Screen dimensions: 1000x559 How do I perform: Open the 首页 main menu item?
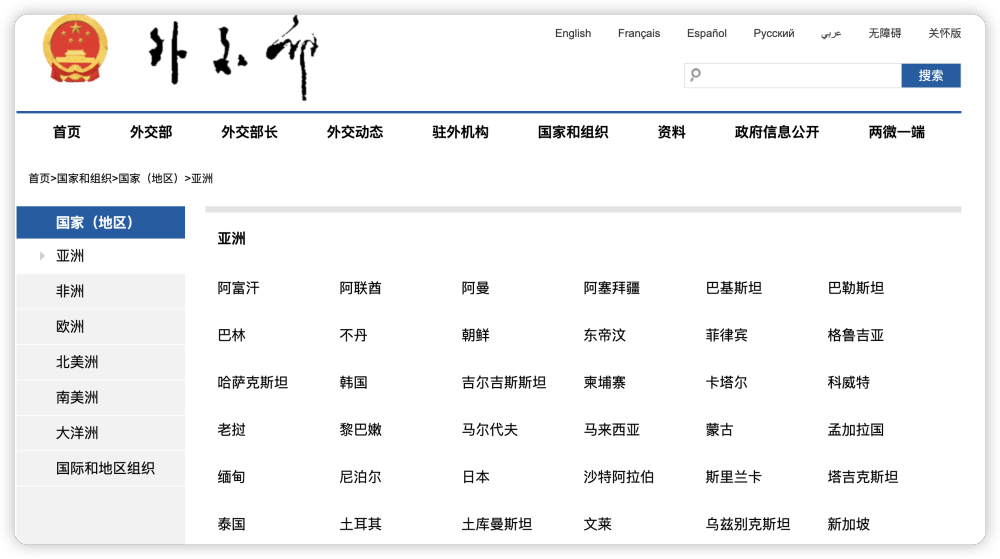coord(67,132)
